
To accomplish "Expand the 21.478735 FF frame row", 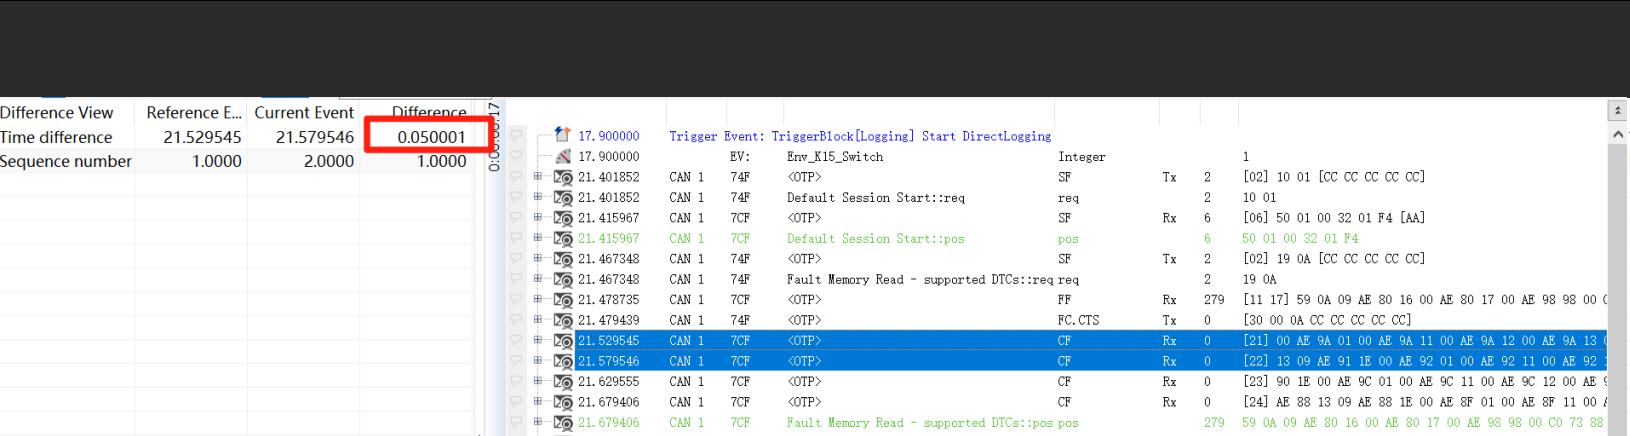I will click(x=538, y=299).
